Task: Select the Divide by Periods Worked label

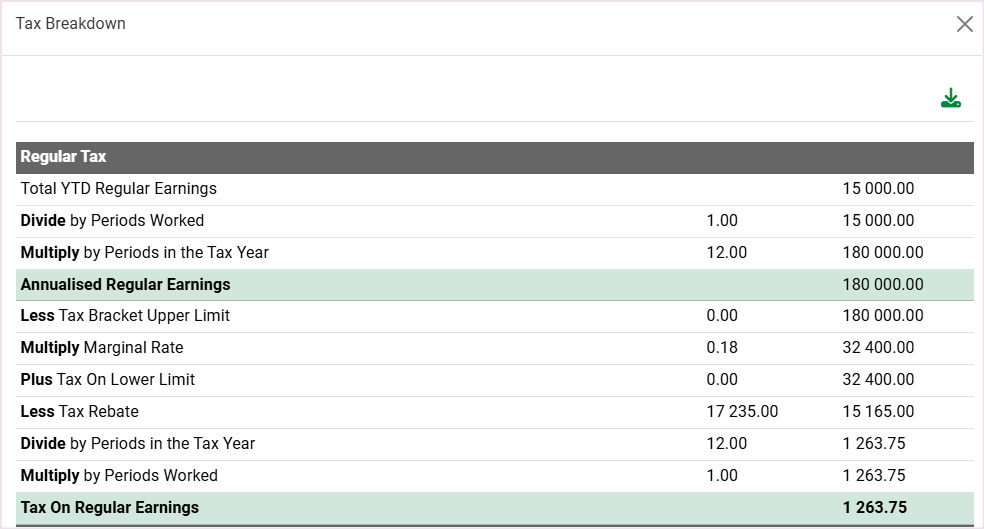Action: coord(112,220)
